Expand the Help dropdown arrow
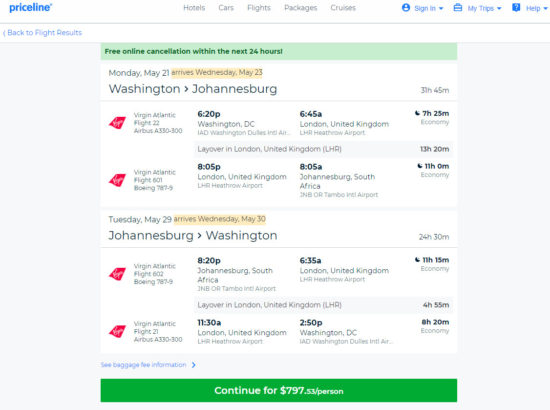This screenshot has width=550, height=410. pyautogui.click(x=545, y=8)
